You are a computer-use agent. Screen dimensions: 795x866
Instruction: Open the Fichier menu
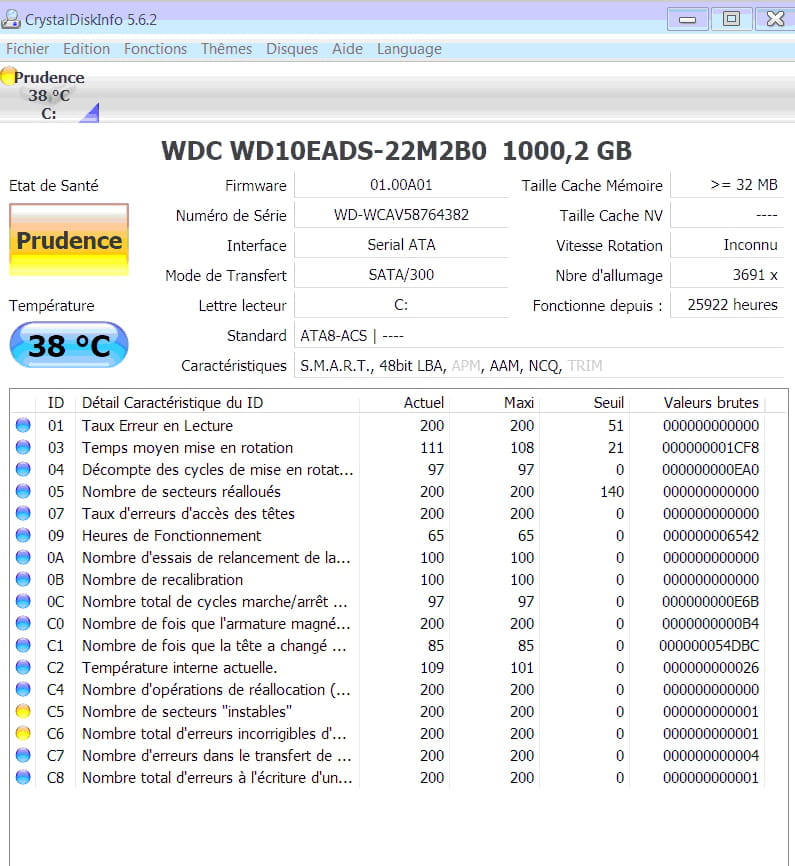27,49
